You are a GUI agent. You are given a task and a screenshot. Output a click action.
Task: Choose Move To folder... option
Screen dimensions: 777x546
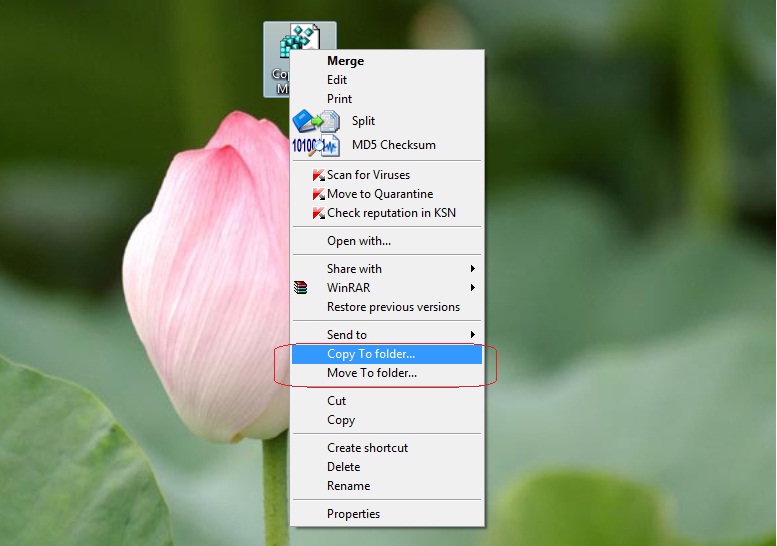pos(371,373)
